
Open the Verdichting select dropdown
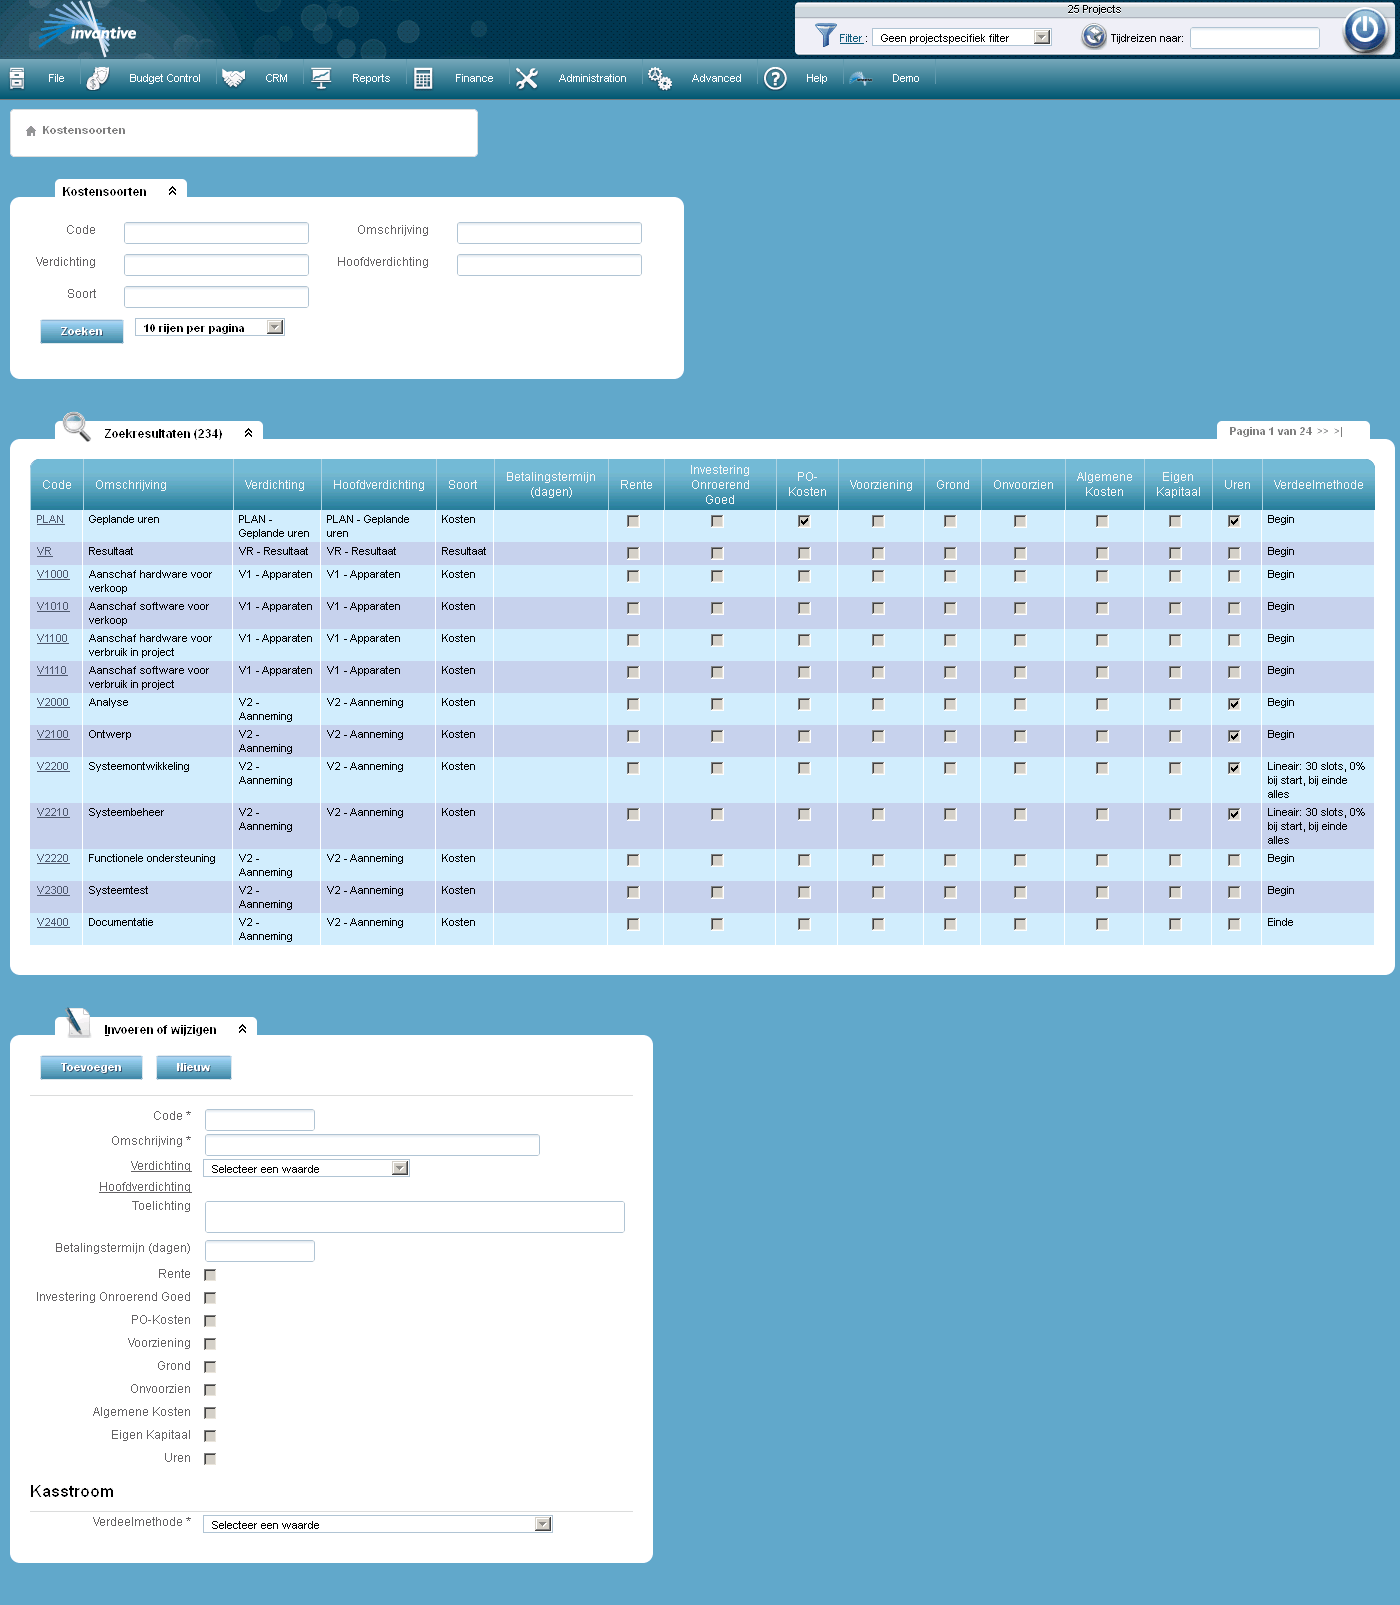(x=306, y=1168)
